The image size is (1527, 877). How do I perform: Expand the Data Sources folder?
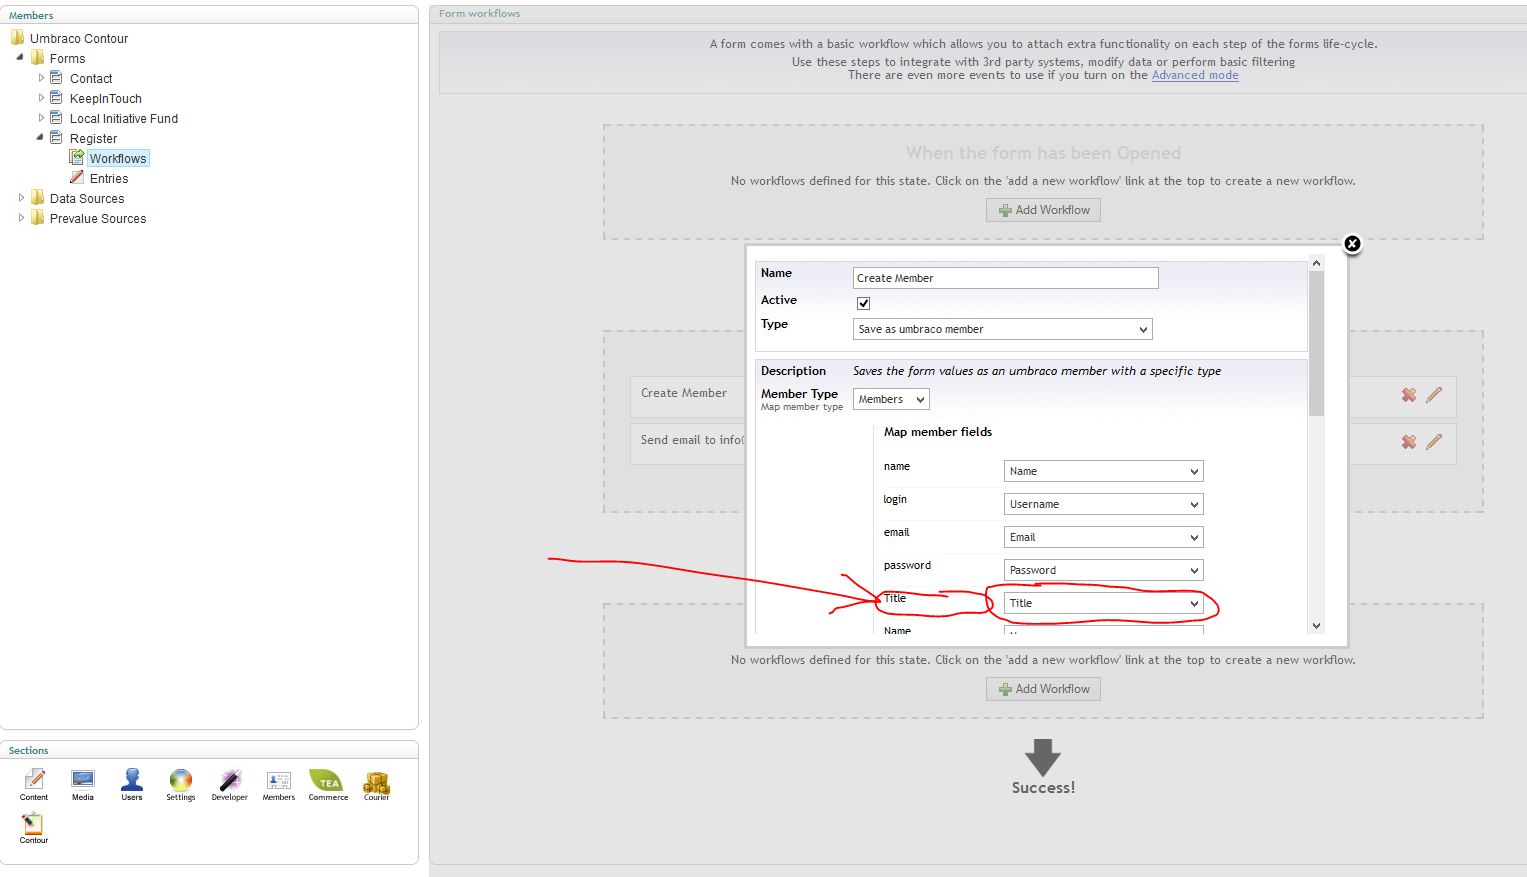(x=22, y=198)
